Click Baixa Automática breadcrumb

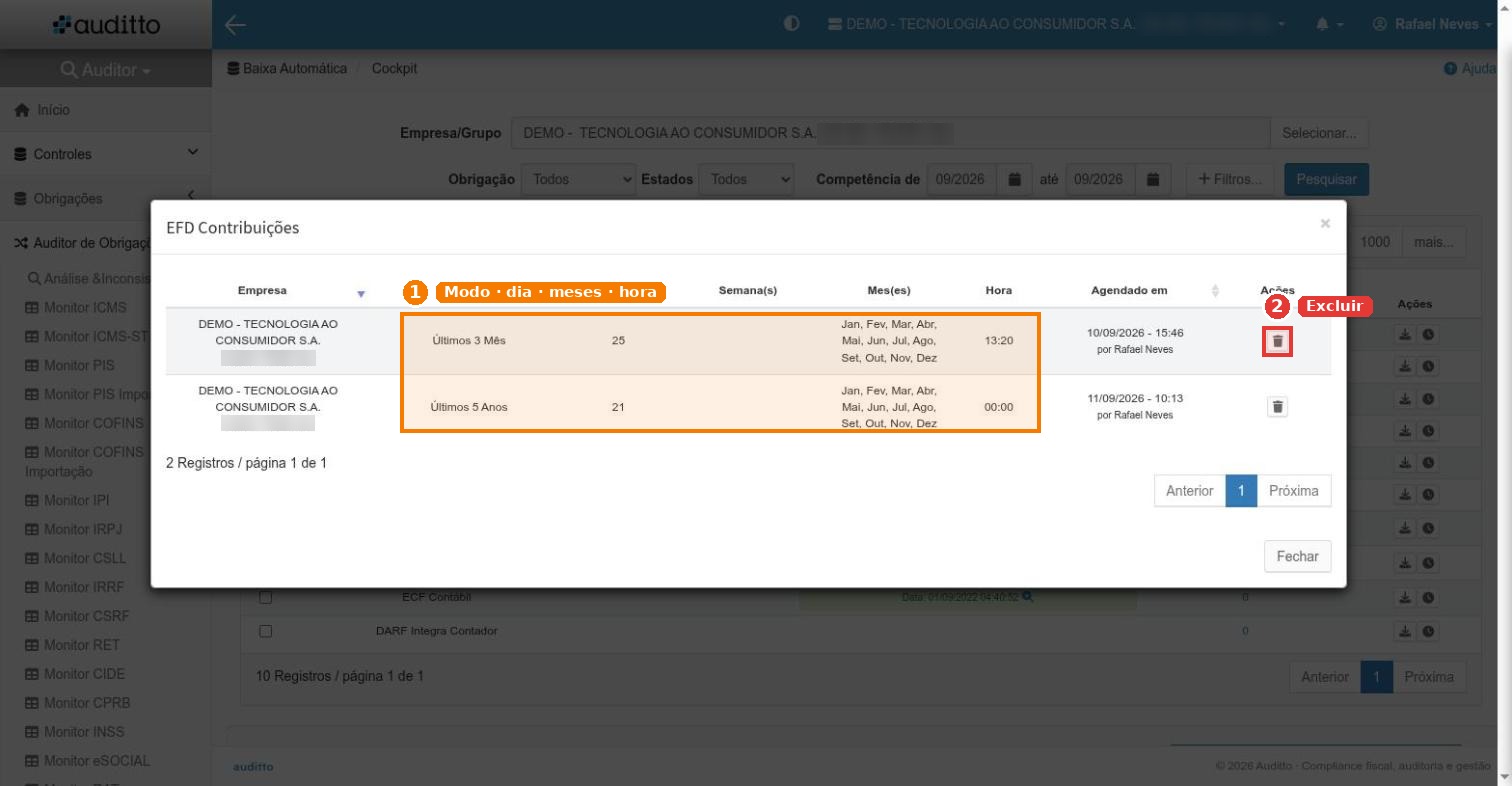pos(288,69)
